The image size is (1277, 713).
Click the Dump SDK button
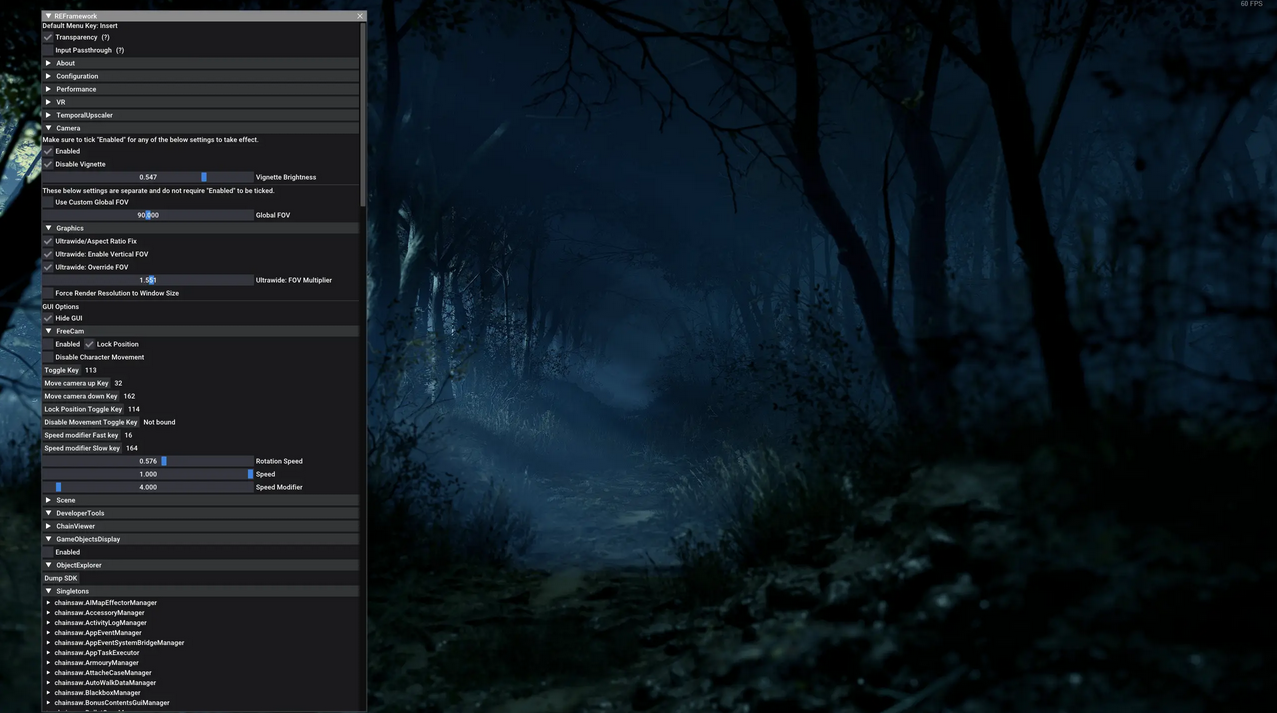(61, 578)
